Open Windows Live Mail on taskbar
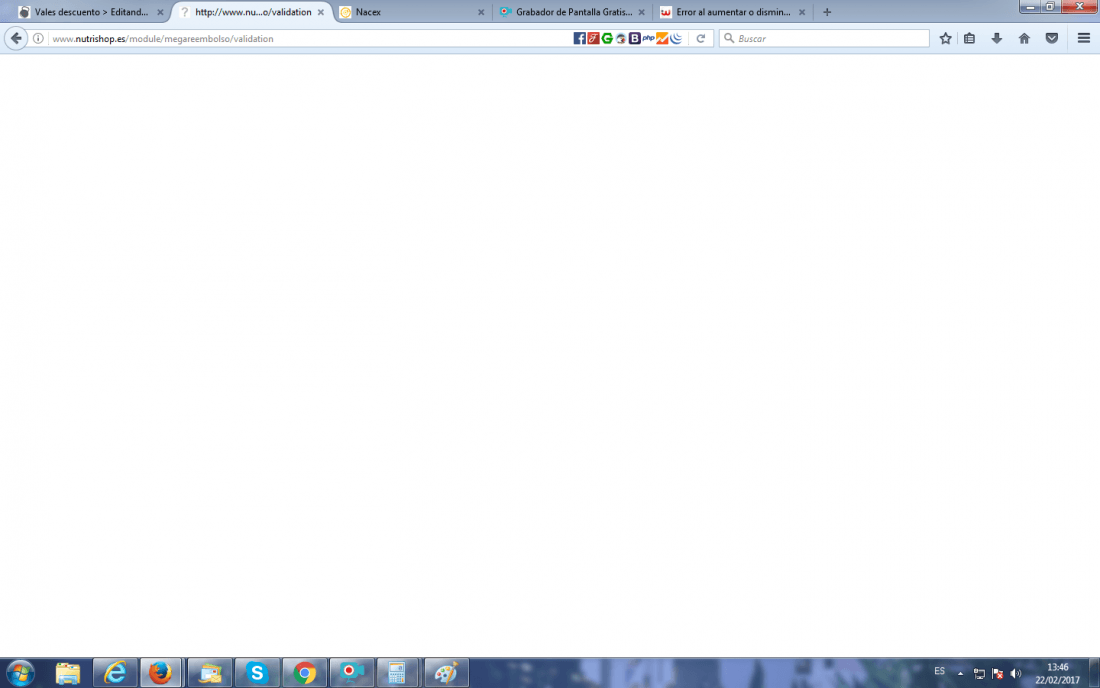1100x688 pixels. point(210,673)
